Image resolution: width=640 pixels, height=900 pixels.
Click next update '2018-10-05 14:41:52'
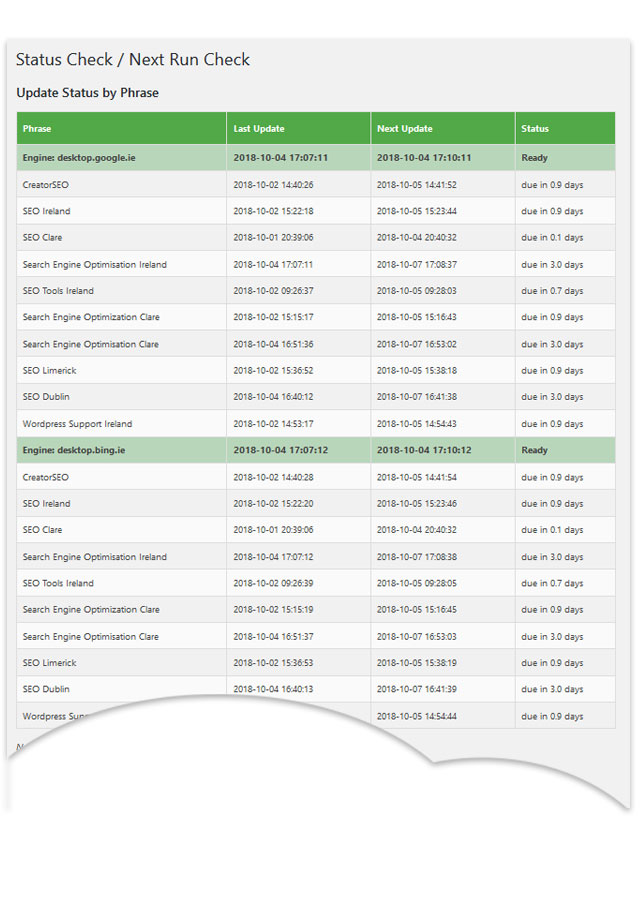417,185
